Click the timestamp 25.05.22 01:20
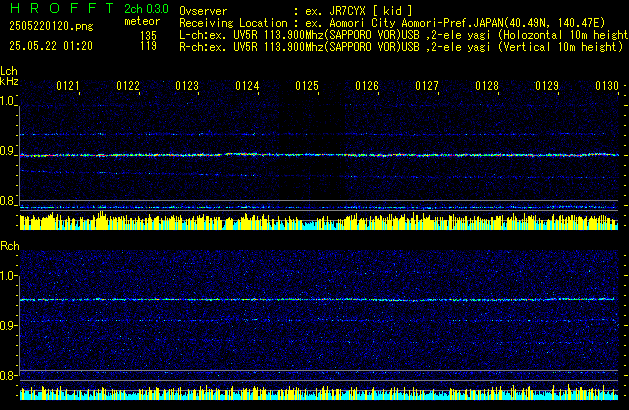This screenshot has width=629, height=410. coord(51,46)
